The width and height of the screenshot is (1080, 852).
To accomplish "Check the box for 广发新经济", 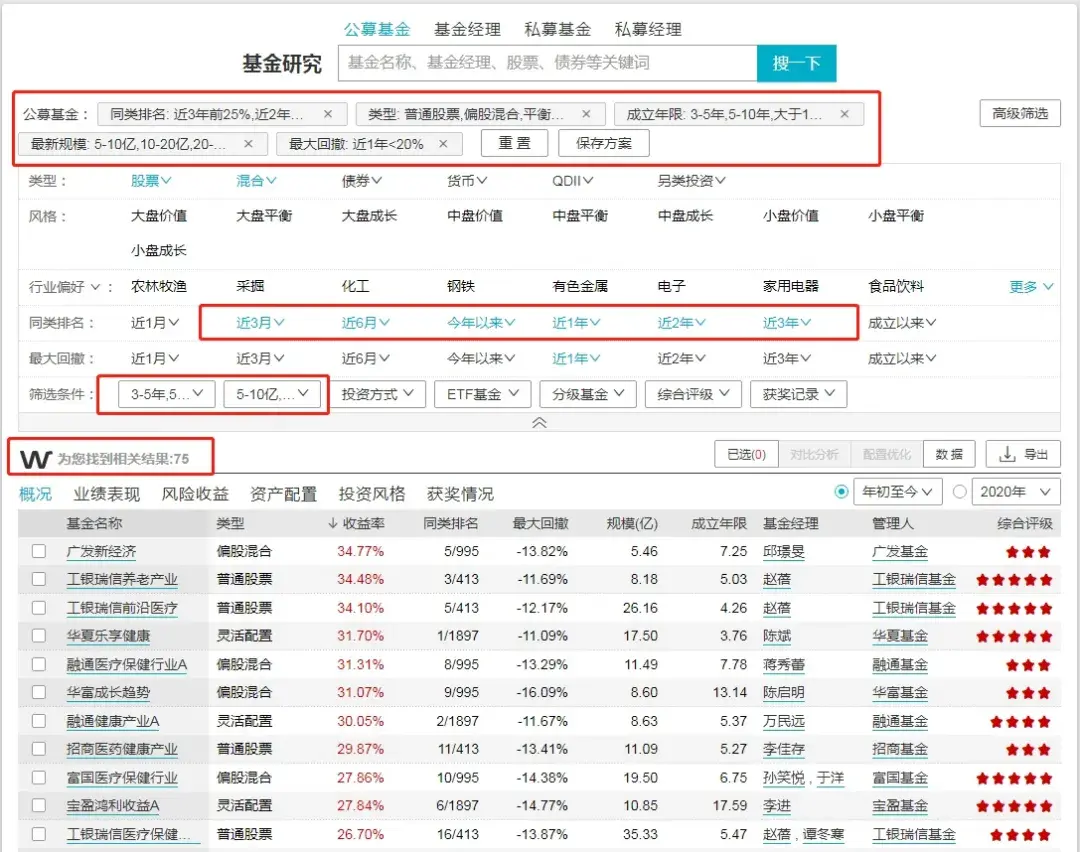I will coord(39,551).
